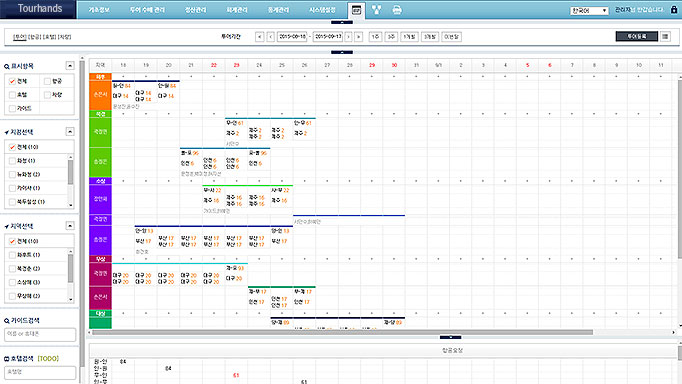Go to previous period with single-left arrow
682x384 pixels.
point(271,37)
